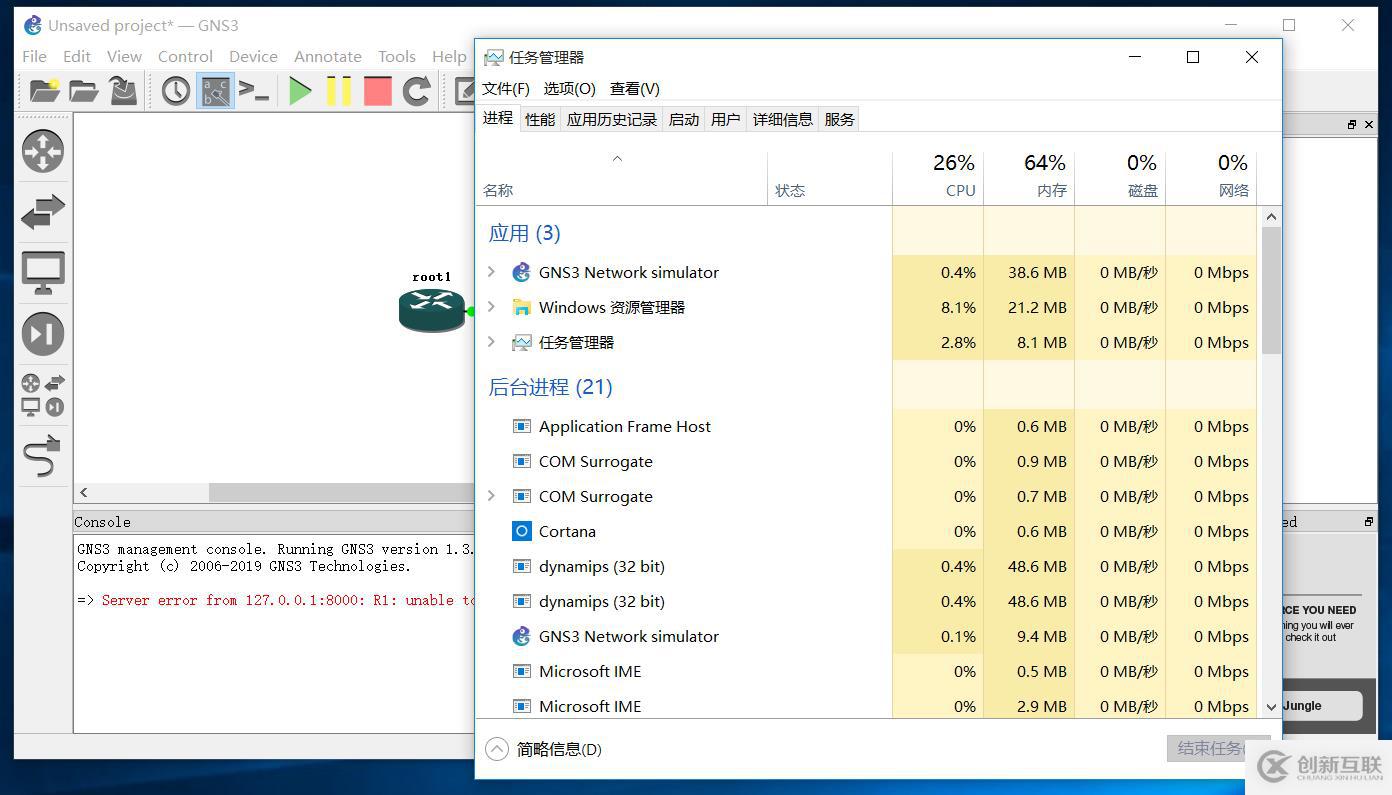Image resolution: width=1392 pixels, height=795 pixels.
Task: Switch to the 启动 tab
Action: (684, 120)
